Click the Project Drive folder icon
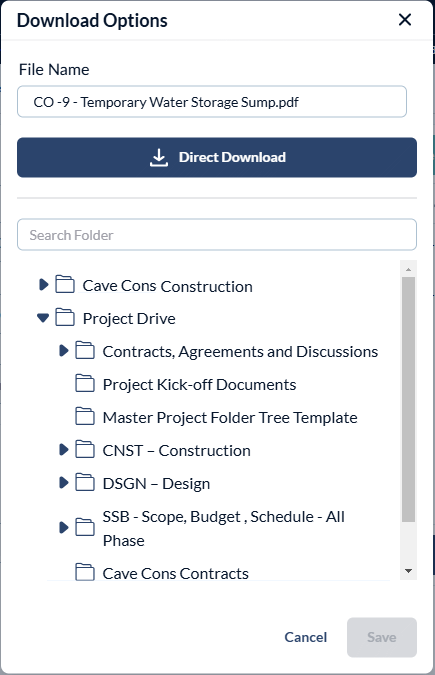Image resolution: width=435 pixels, height=675 pixels. 65,317
